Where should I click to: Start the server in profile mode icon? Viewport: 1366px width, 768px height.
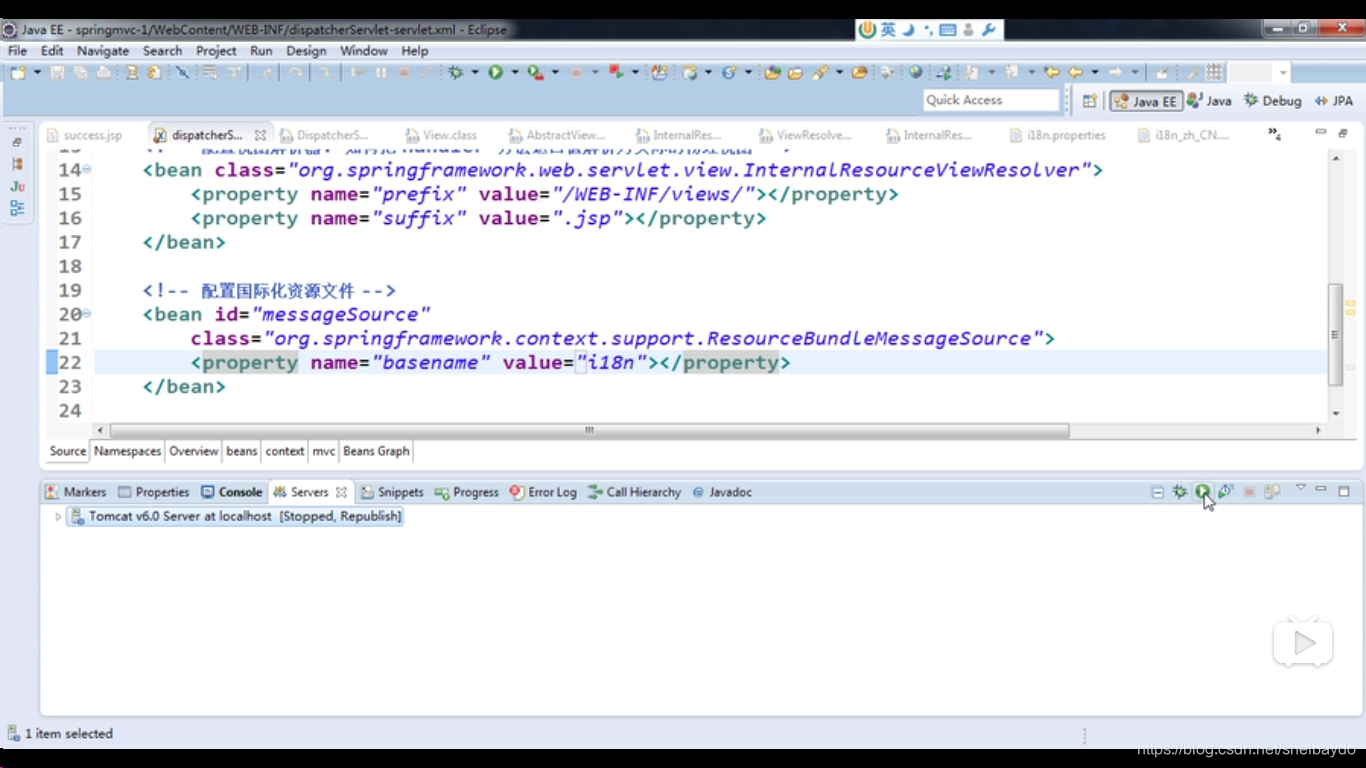coord(1226,492)
